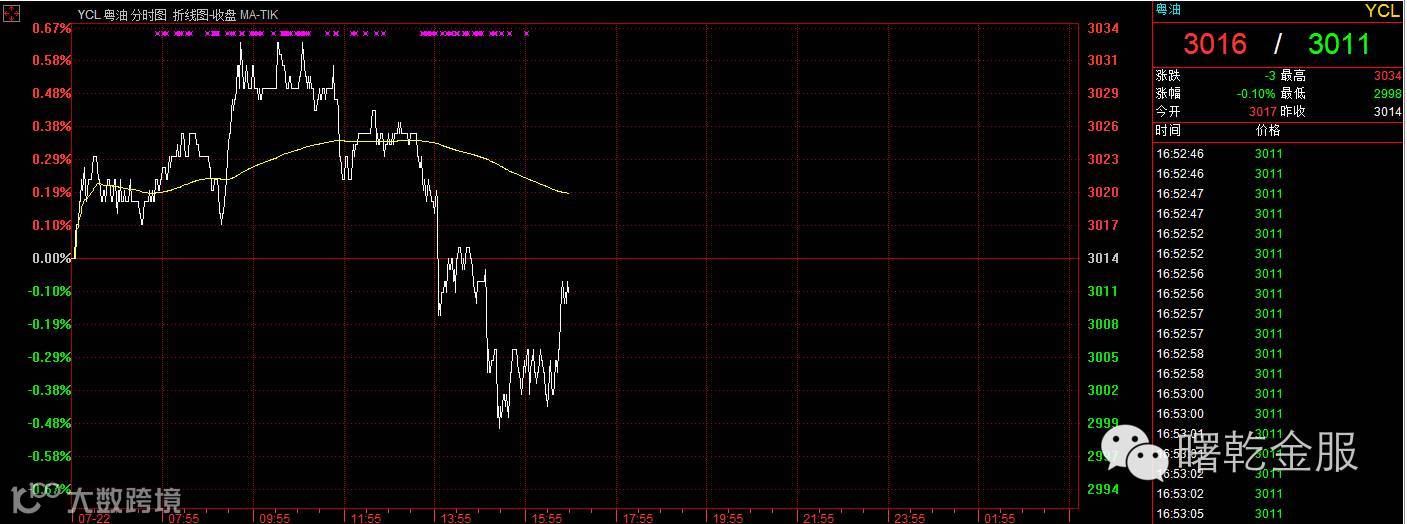
Task: Select the 涨幅 value -0.10% in the quote panel
Action: [x=1256, y=94]
